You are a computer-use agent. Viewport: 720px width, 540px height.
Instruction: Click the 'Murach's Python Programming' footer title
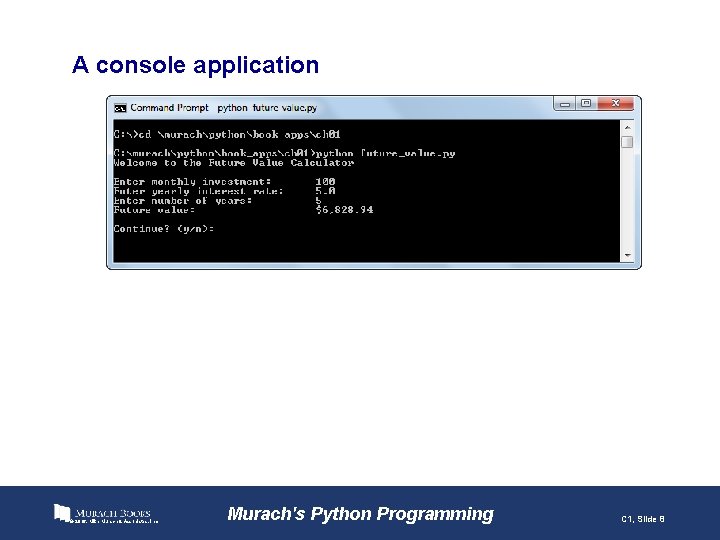tap(360, 514)
